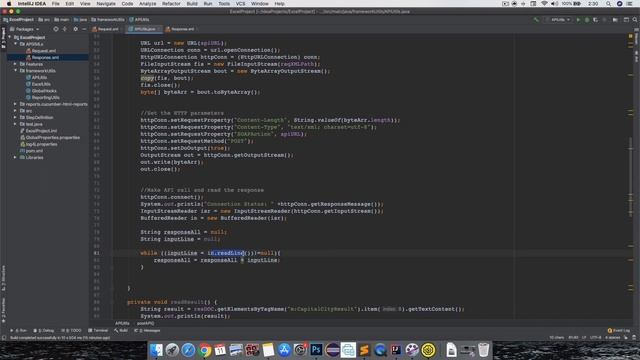The image size is (640, 360).
Task: Open Packages panel settings gear
Action: click(75, 29)
